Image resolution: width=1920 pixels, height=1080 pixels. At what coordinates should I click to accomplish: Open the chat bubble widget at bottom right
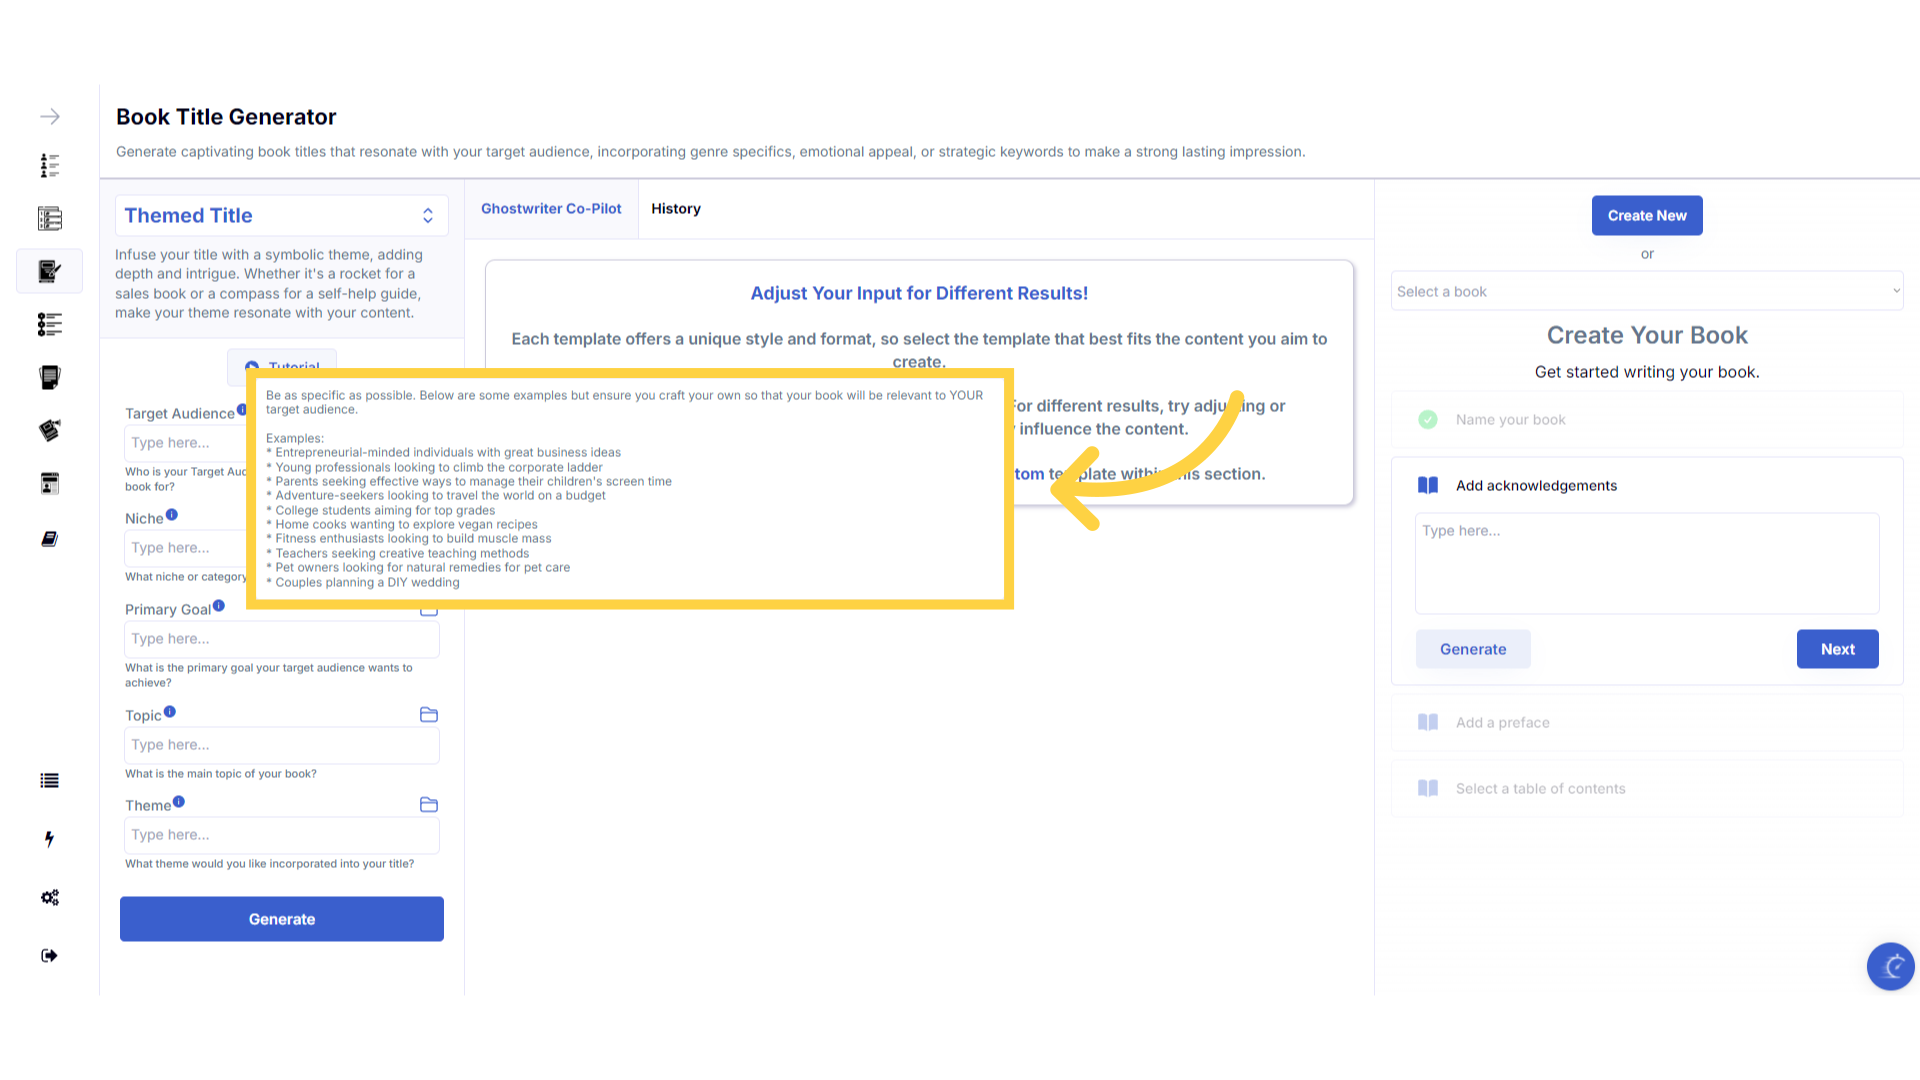(x=1890, y=966)
